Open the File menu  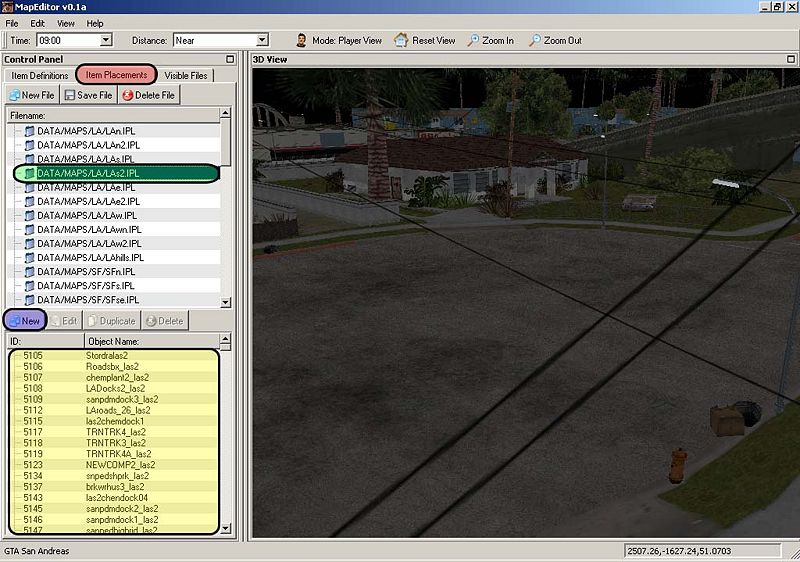tap(12, 23)
